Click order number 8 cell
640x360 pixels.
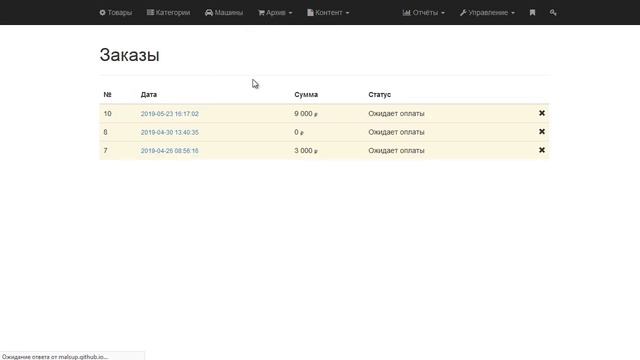105,132
